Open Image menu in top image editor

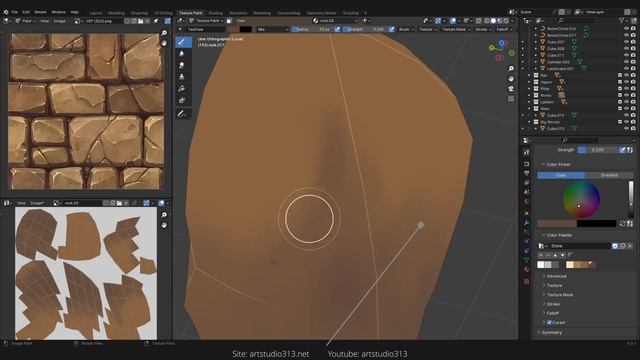(60, 21)
